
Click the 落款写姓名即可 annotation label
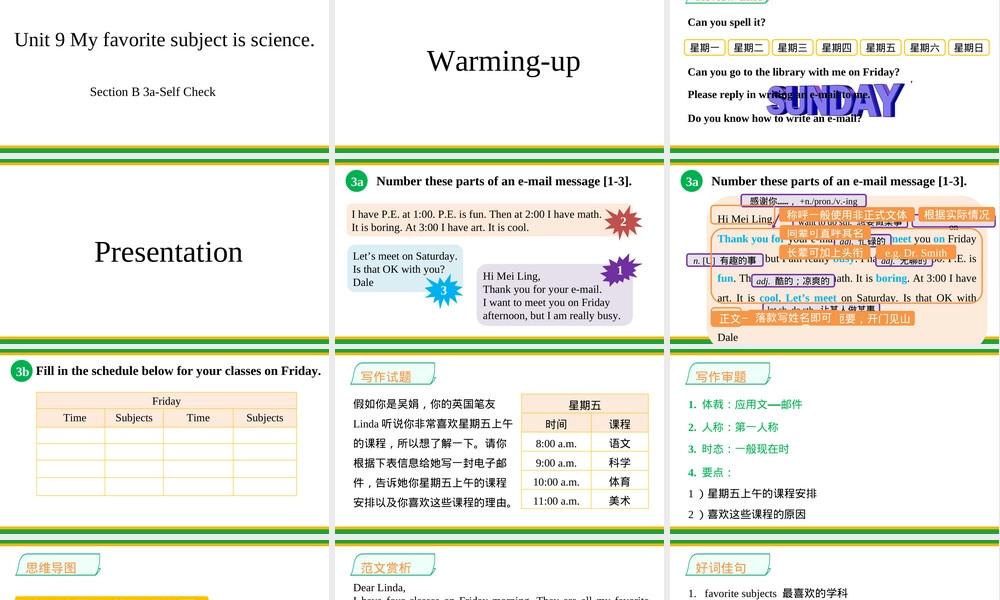793,318
